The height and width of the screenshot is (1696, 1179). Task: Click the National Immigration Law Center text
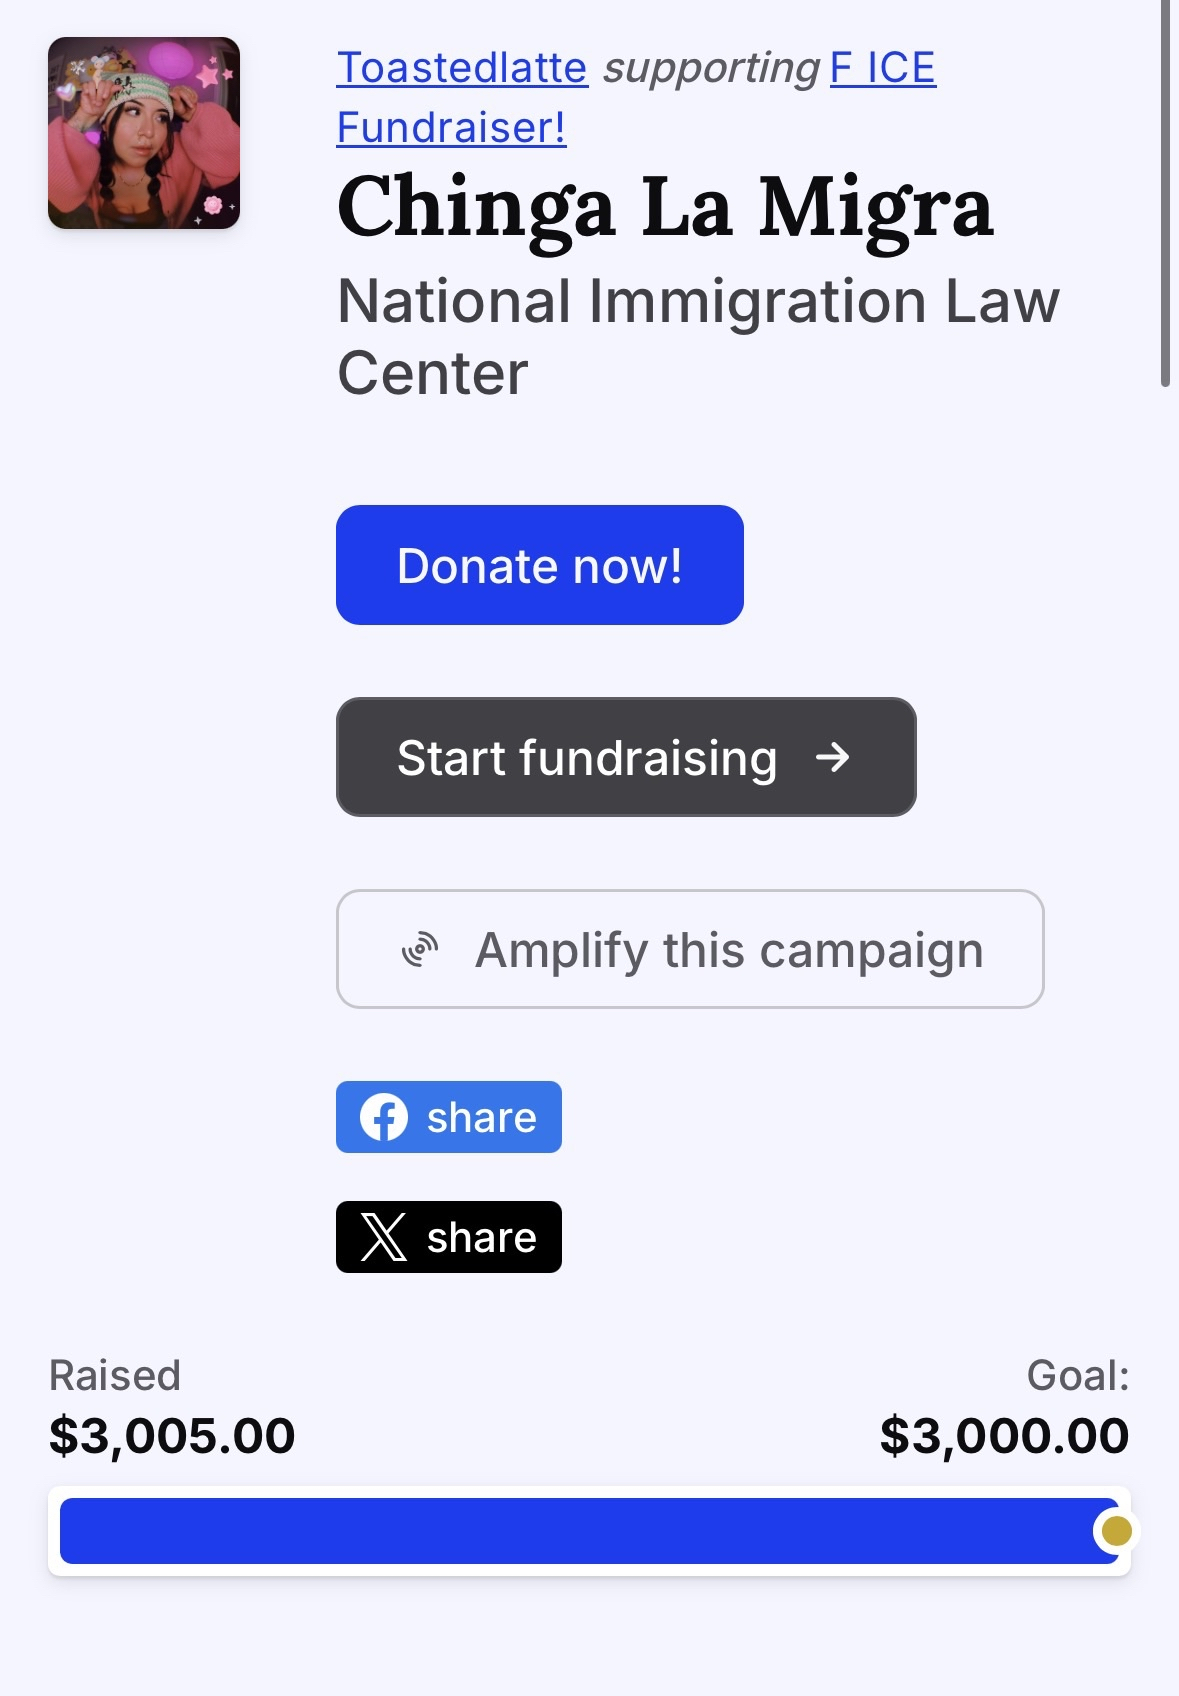(698, 336)
